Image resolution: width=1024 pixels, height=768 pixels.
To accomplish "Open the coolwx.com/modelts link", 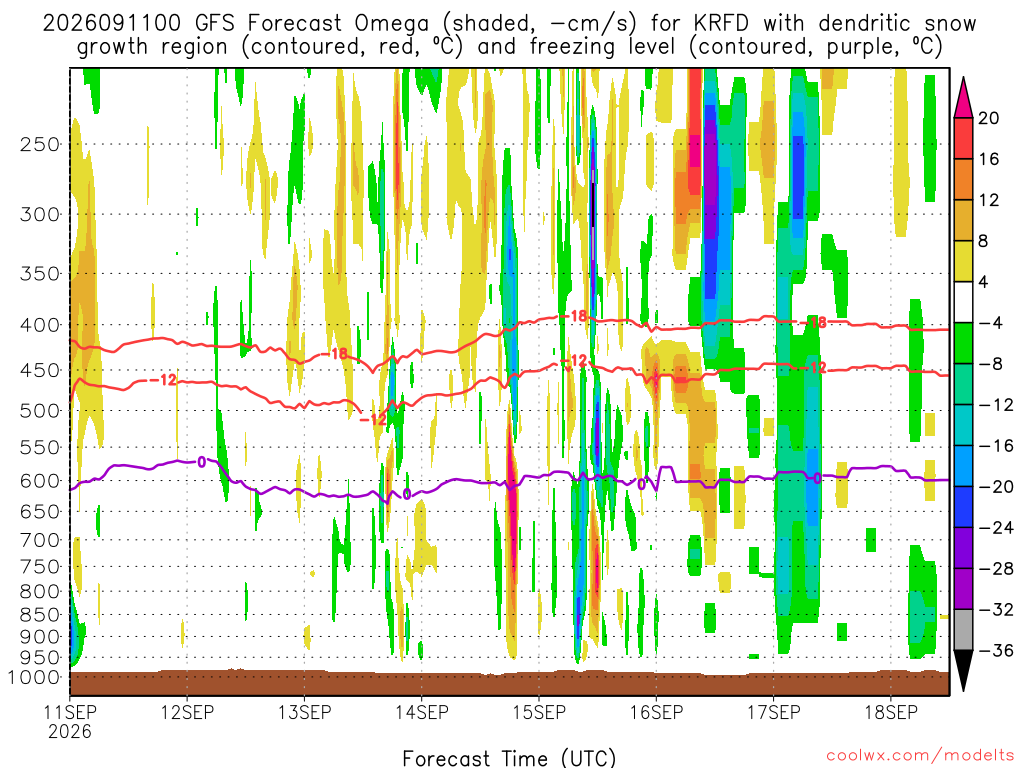I will point(920,756).
